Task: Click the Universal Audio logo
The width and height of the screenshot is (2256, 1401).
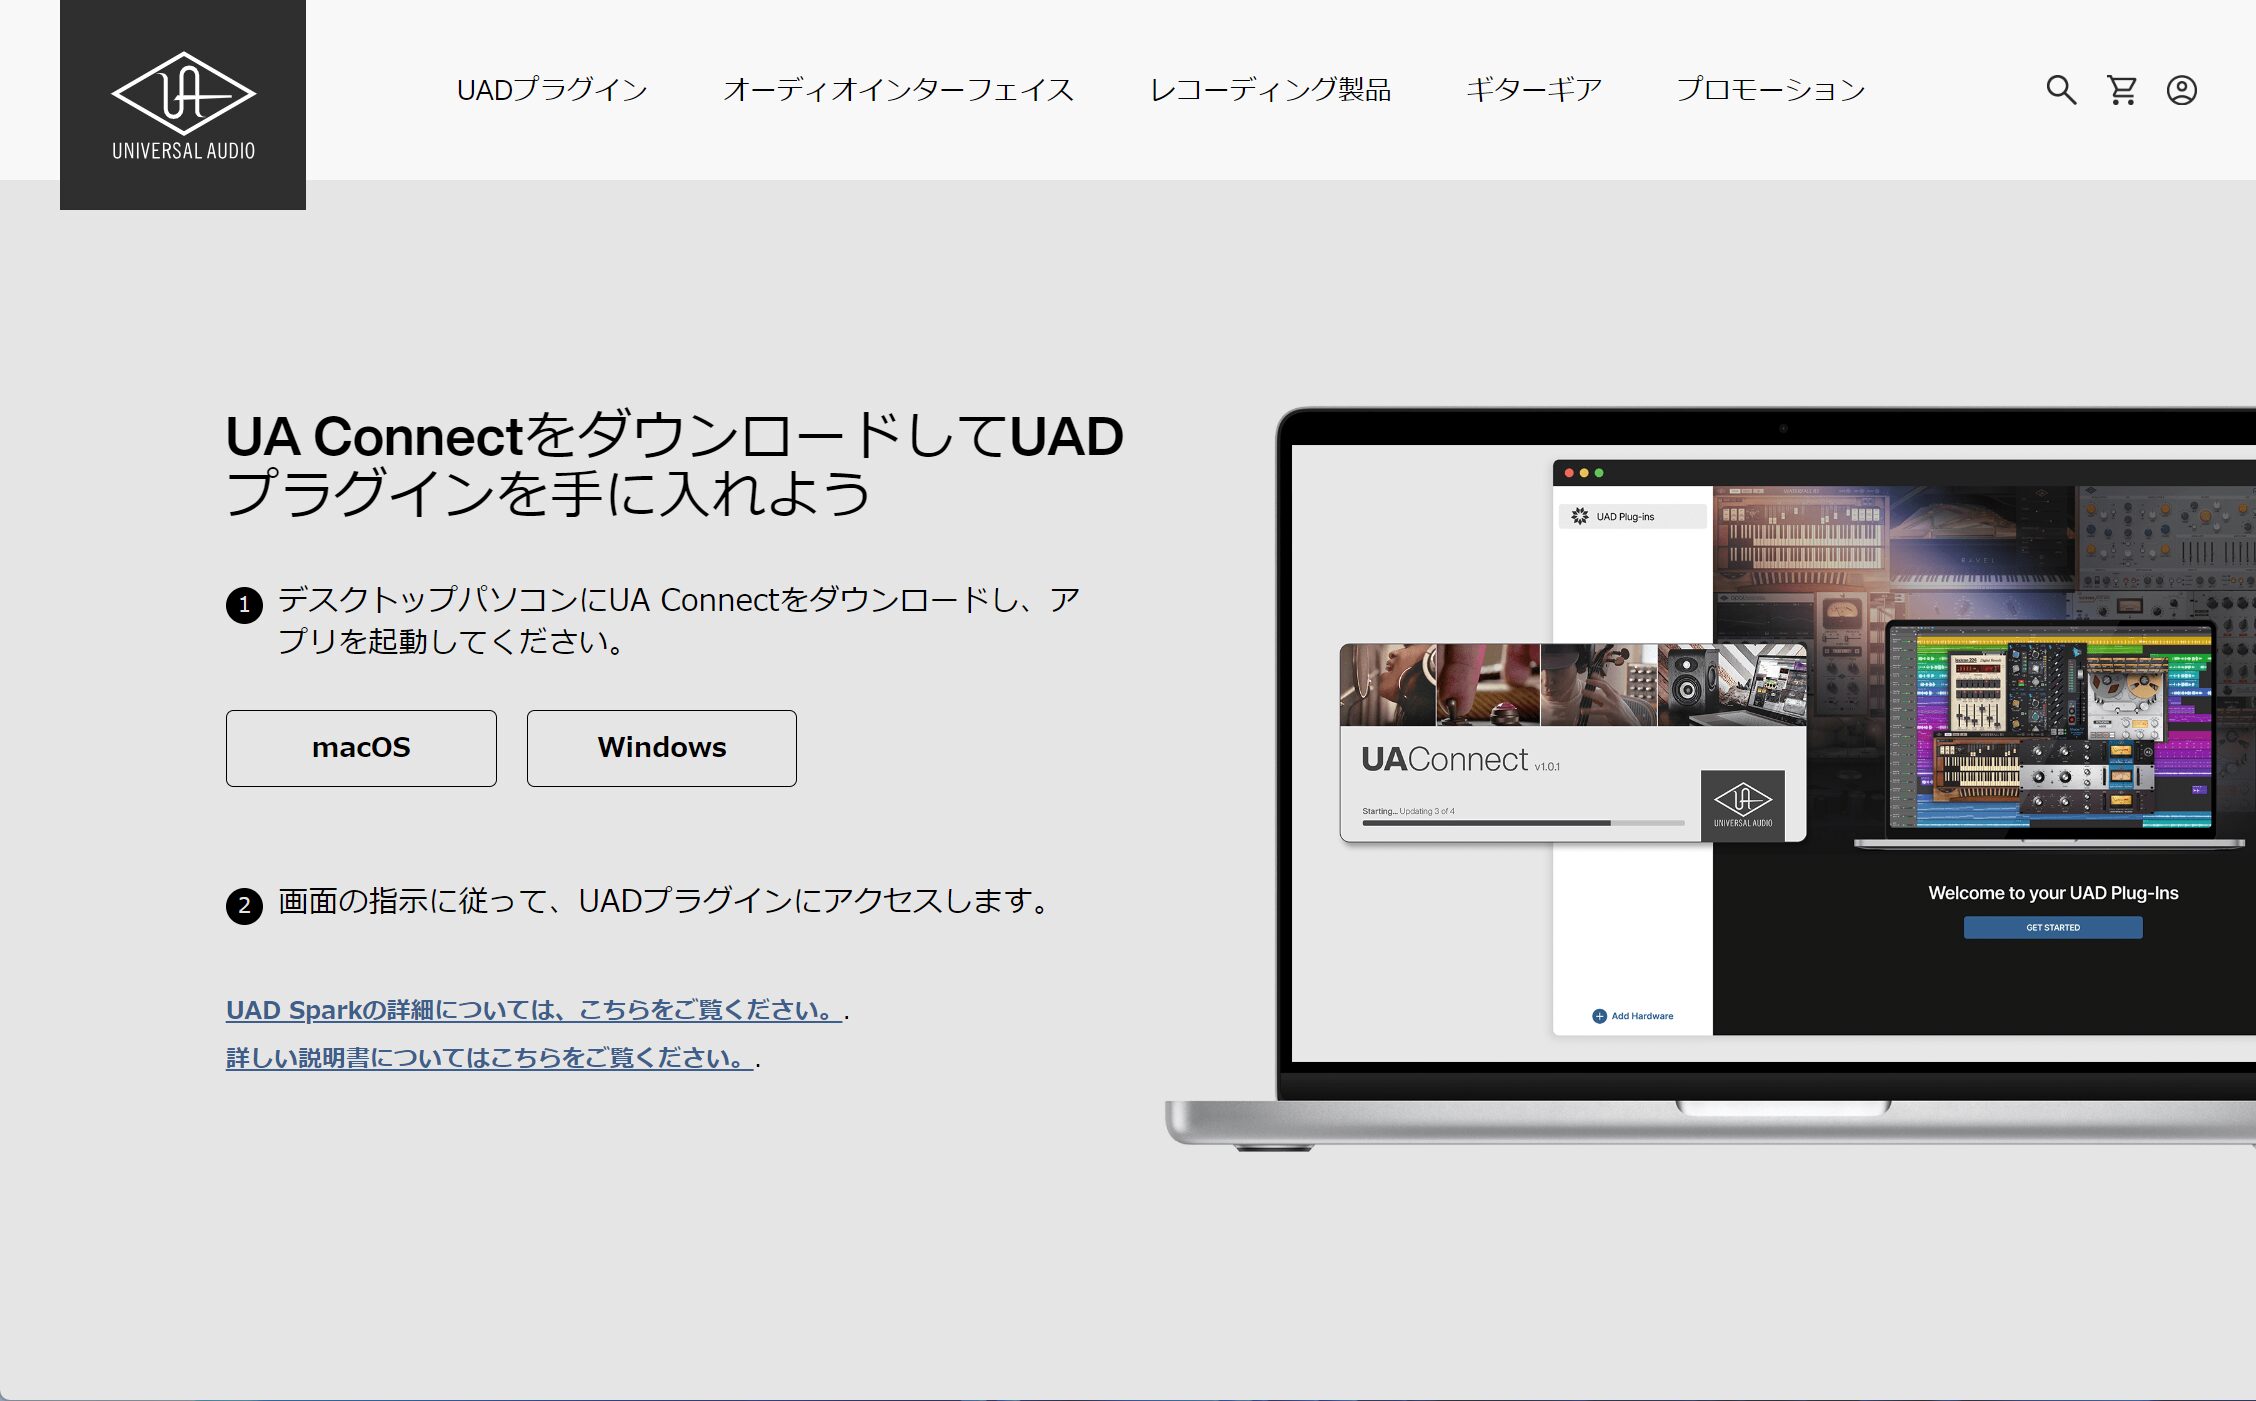Action: click(183, 105)
